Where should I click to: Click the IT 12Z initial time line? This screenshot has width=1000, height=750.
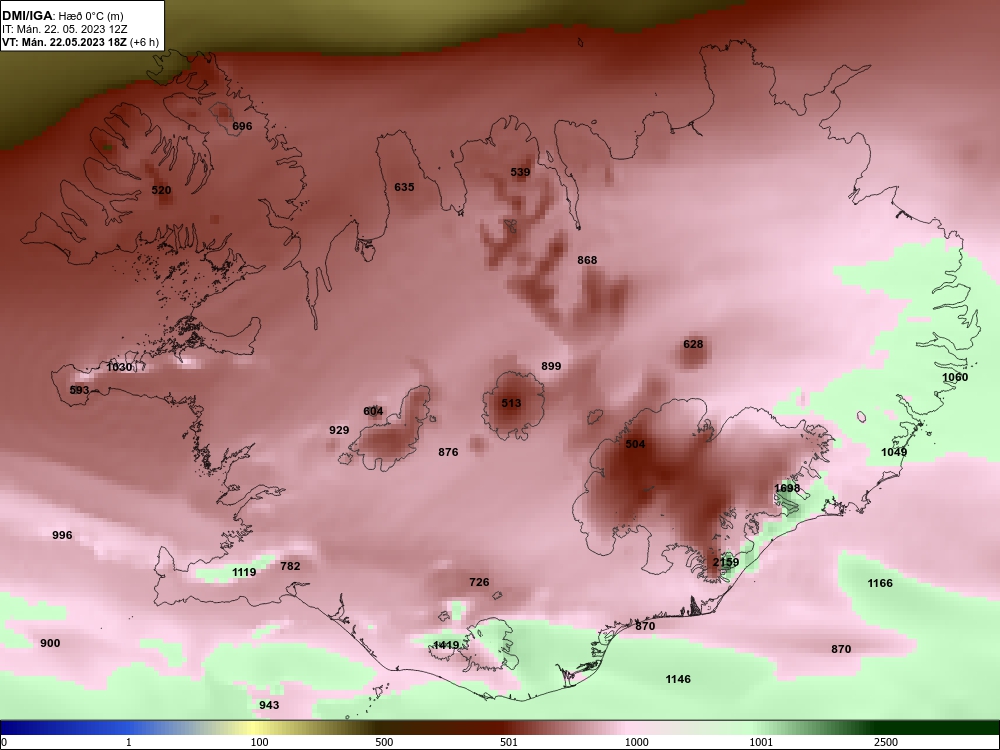tap(66, 29)
